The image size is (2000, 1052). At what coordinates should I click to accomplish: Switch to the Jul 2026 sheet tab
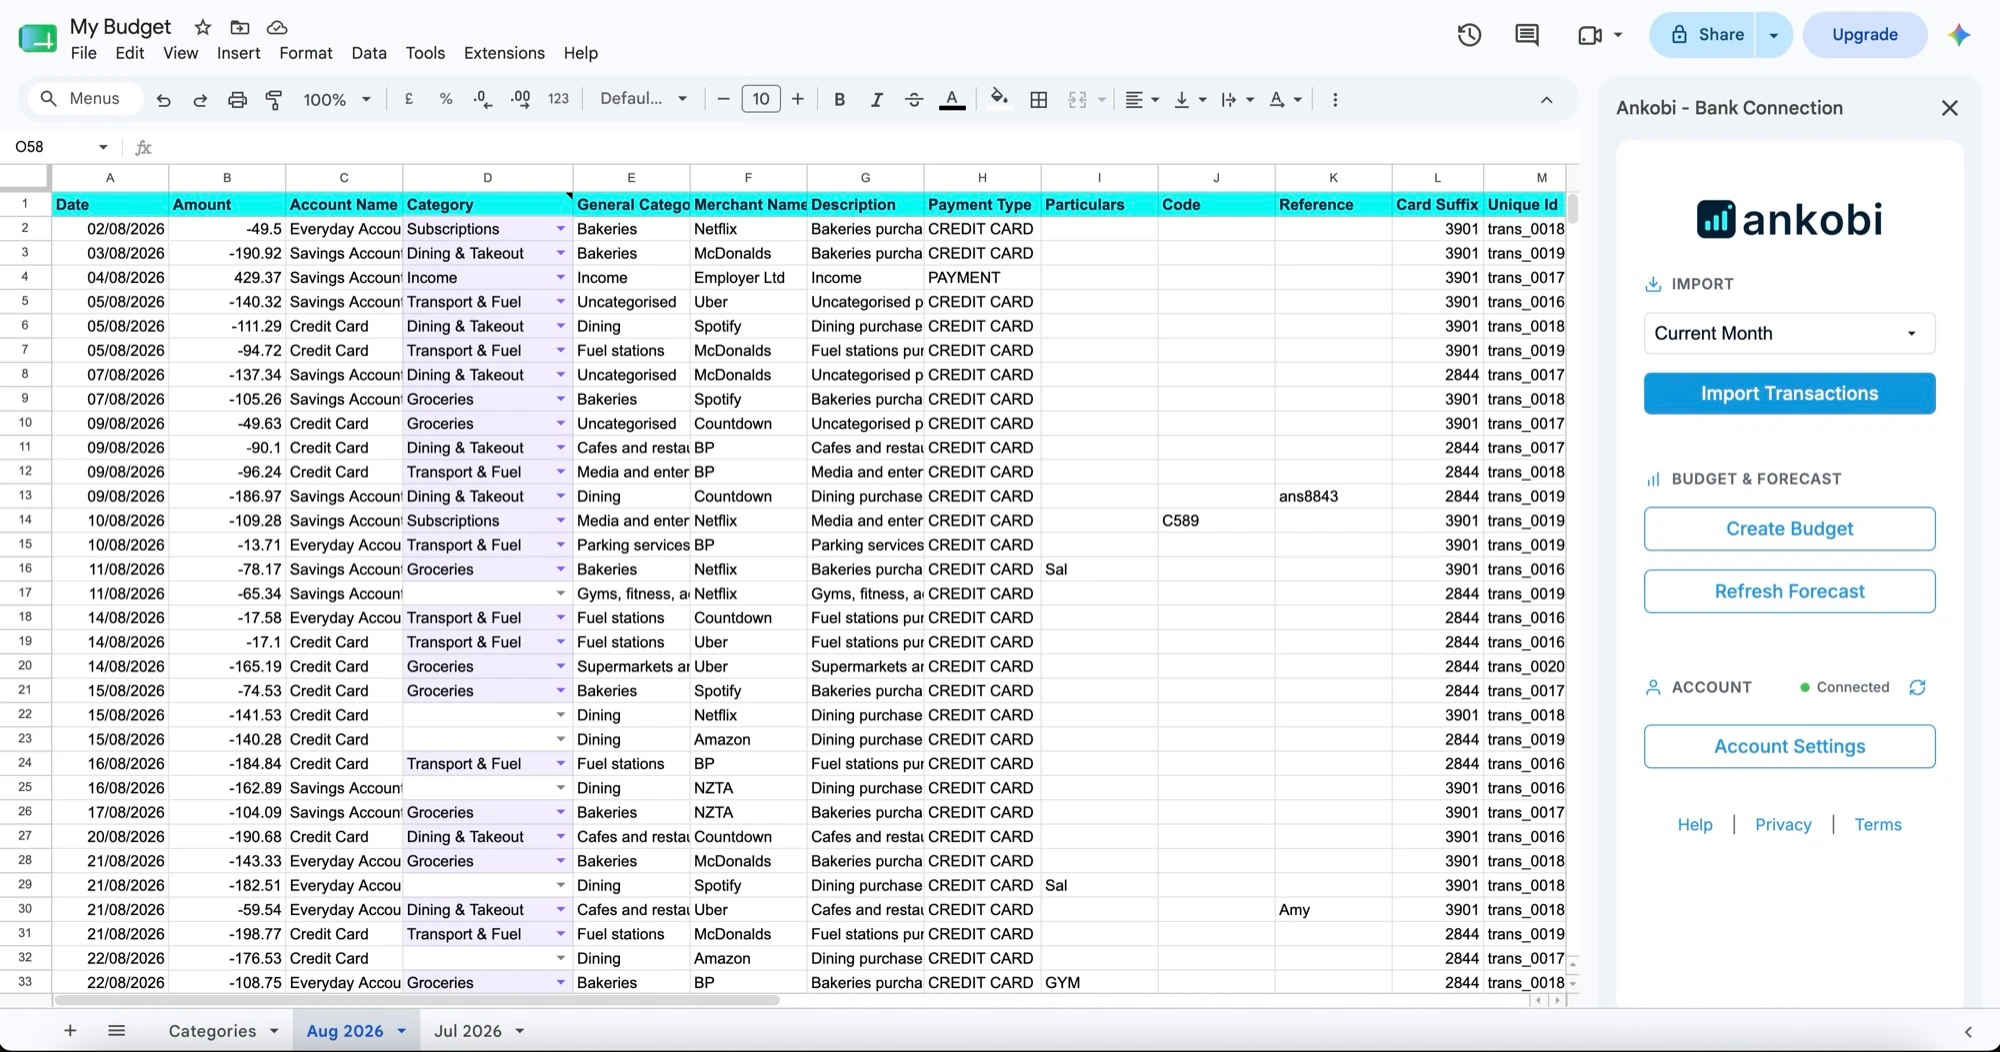[x=468, y=1031]
